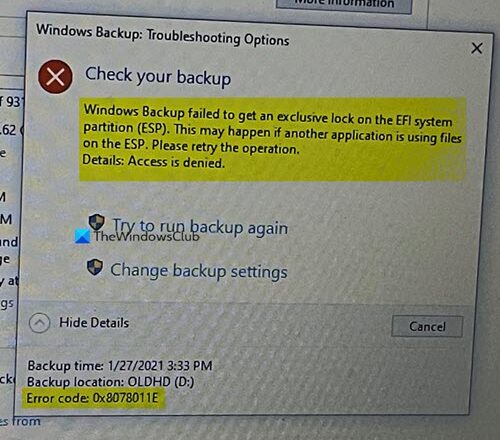Viewport: 500px width, 440px height.
Task: Click the Details: Access is denied line
Action: tap(153, 161)
